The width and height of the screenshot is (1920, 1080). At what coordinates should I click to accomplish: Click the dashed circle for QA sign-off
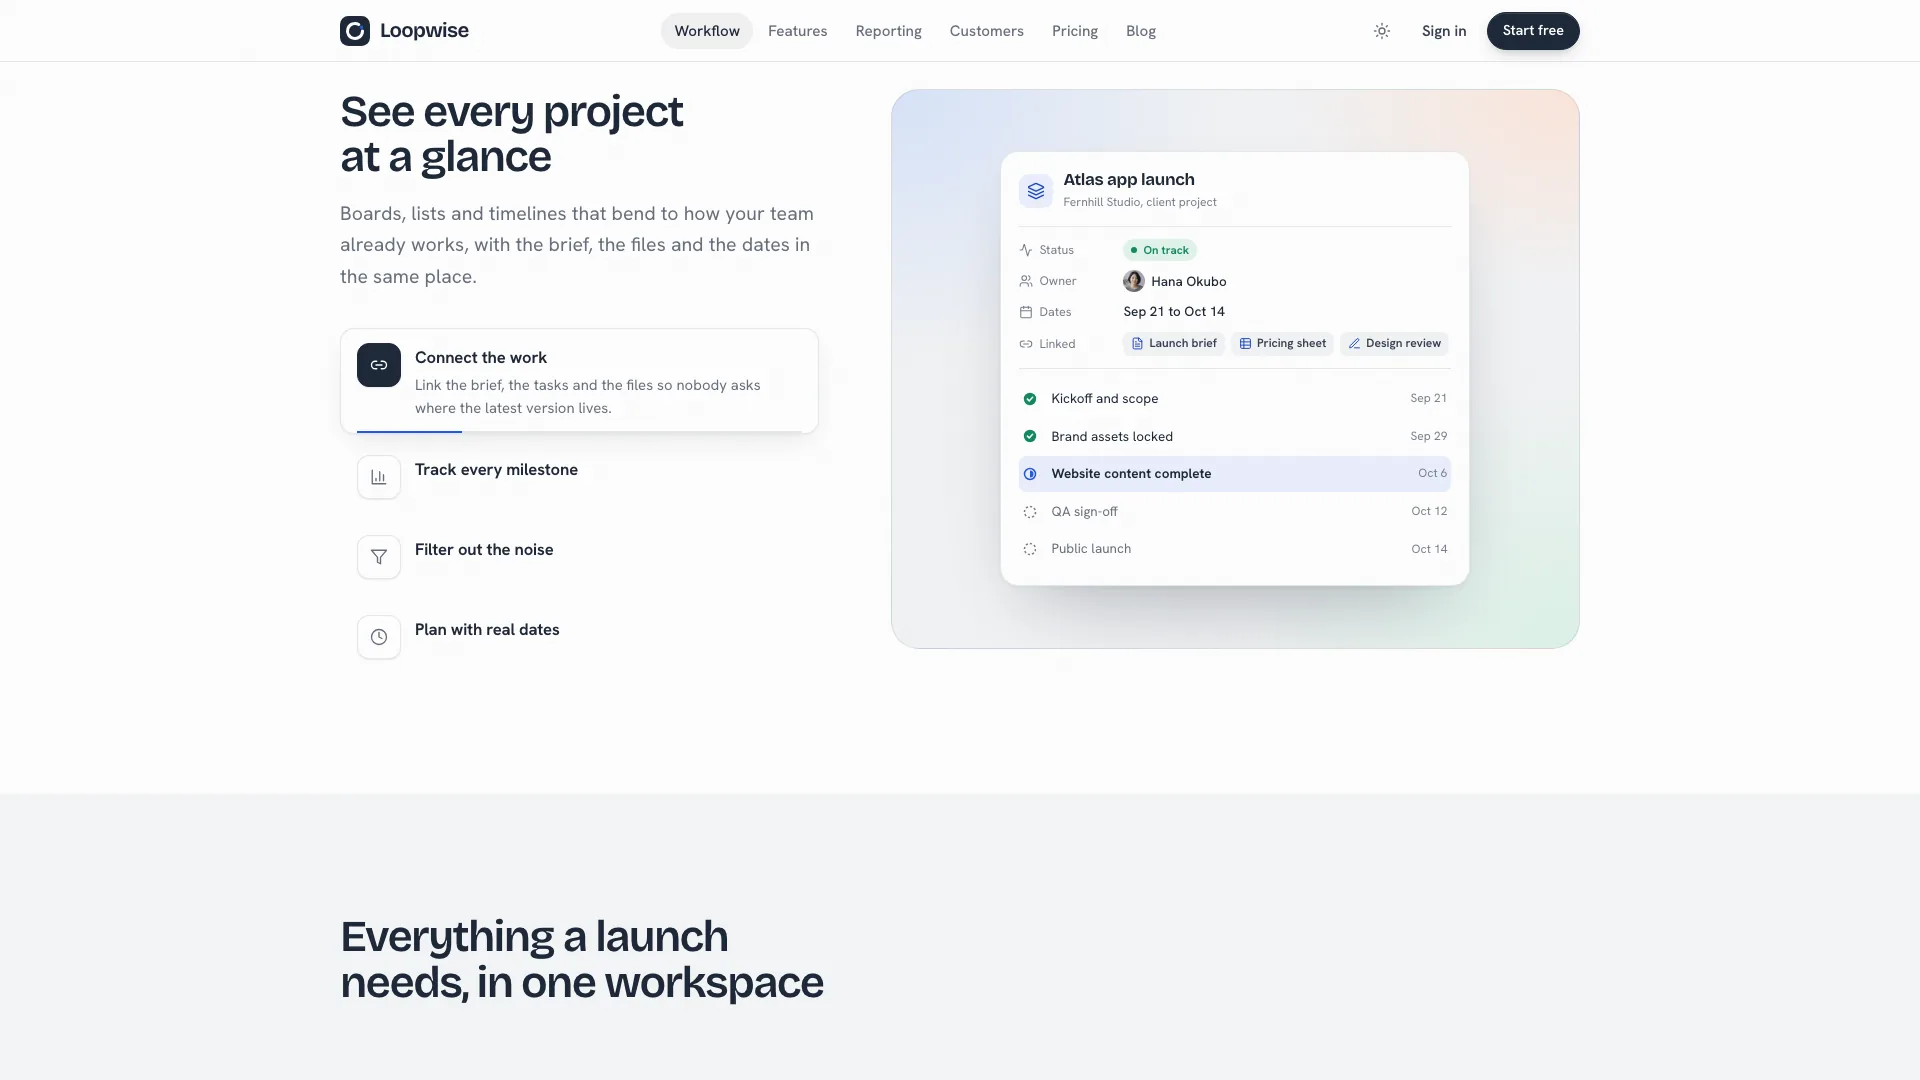[x=1030, y=512]
